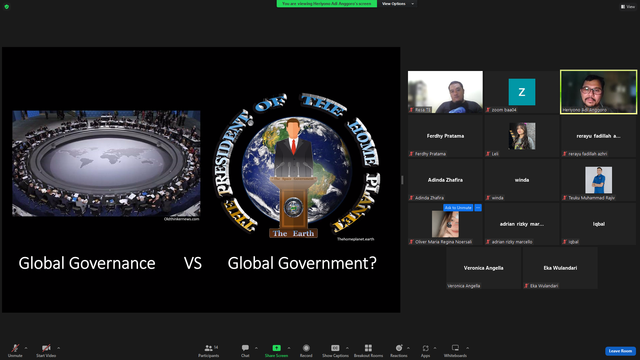Select adrian rizky marcello's tile
The height and width of the screenshot is (360, 640).
(522, 224)
